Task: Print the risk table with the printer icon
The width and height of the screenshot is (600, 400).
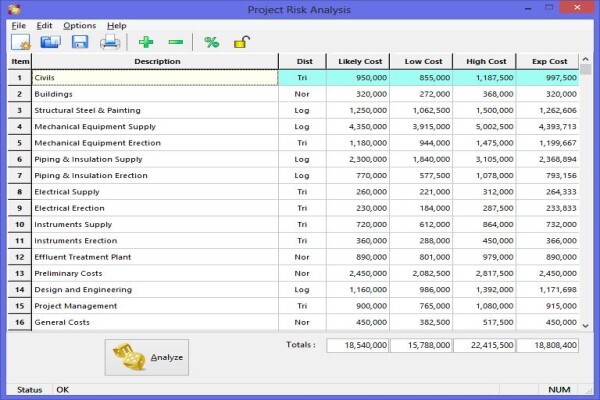Action: pyautogui.click(x=110, y=42)
